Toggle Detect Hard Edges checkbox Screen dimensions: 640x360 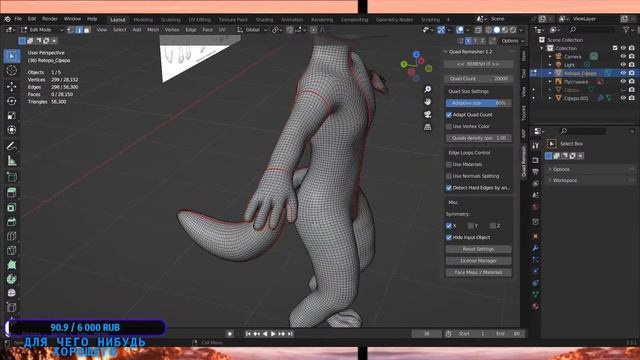click(449, 188)
